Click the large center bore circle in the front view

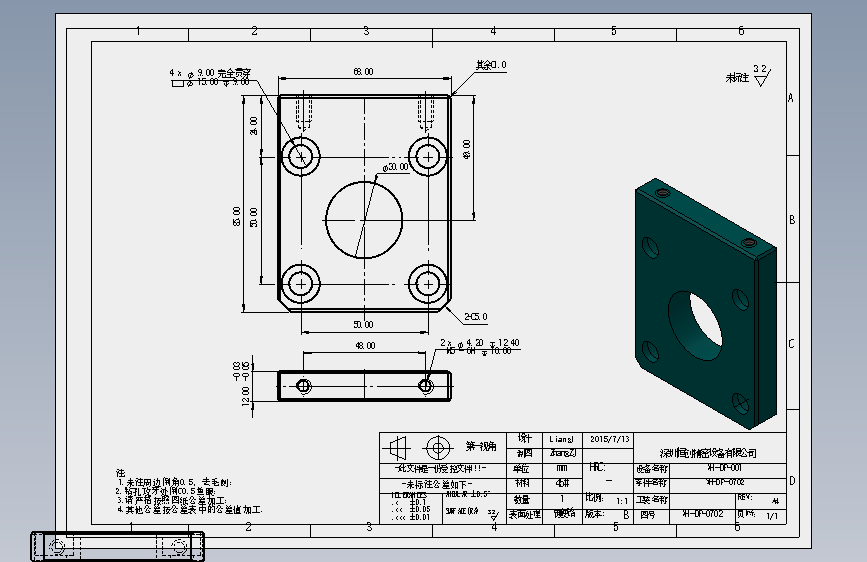point(364,220)
